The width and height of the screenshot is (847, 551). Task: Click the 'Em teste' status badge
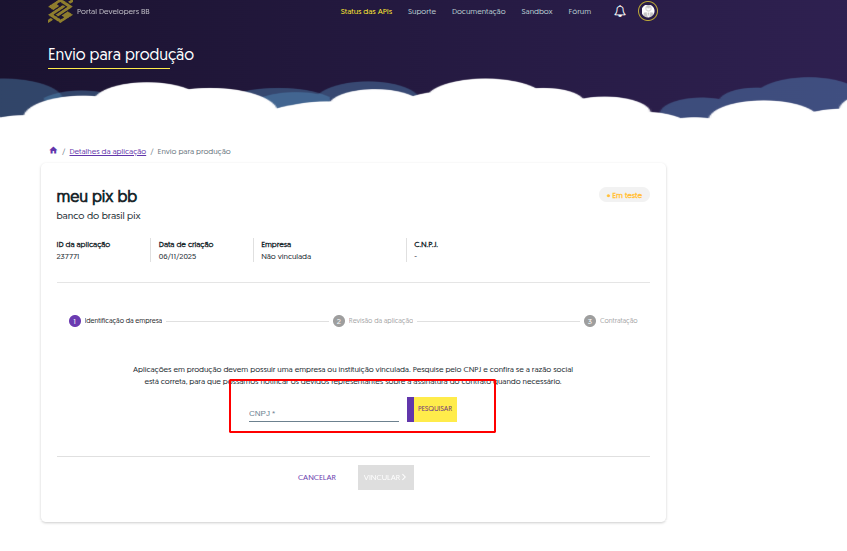click(x=624, y=195)
